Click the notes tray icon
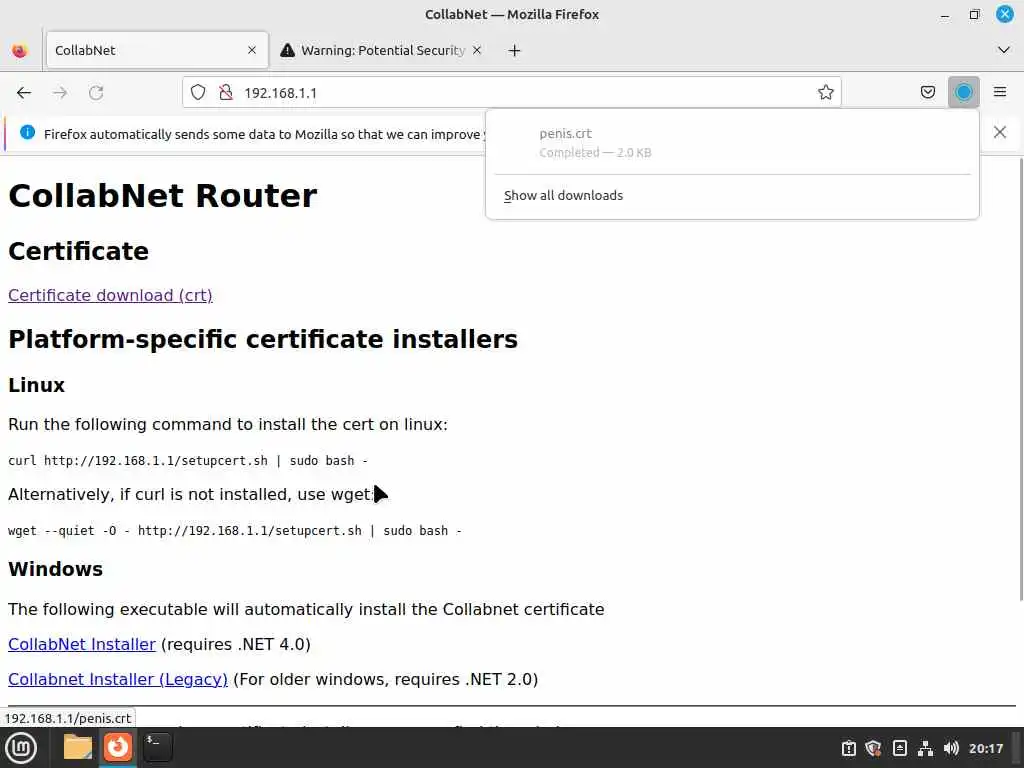Image resolution: width=1024 pixels, height=768 pixels. click(x=899, y=748)
